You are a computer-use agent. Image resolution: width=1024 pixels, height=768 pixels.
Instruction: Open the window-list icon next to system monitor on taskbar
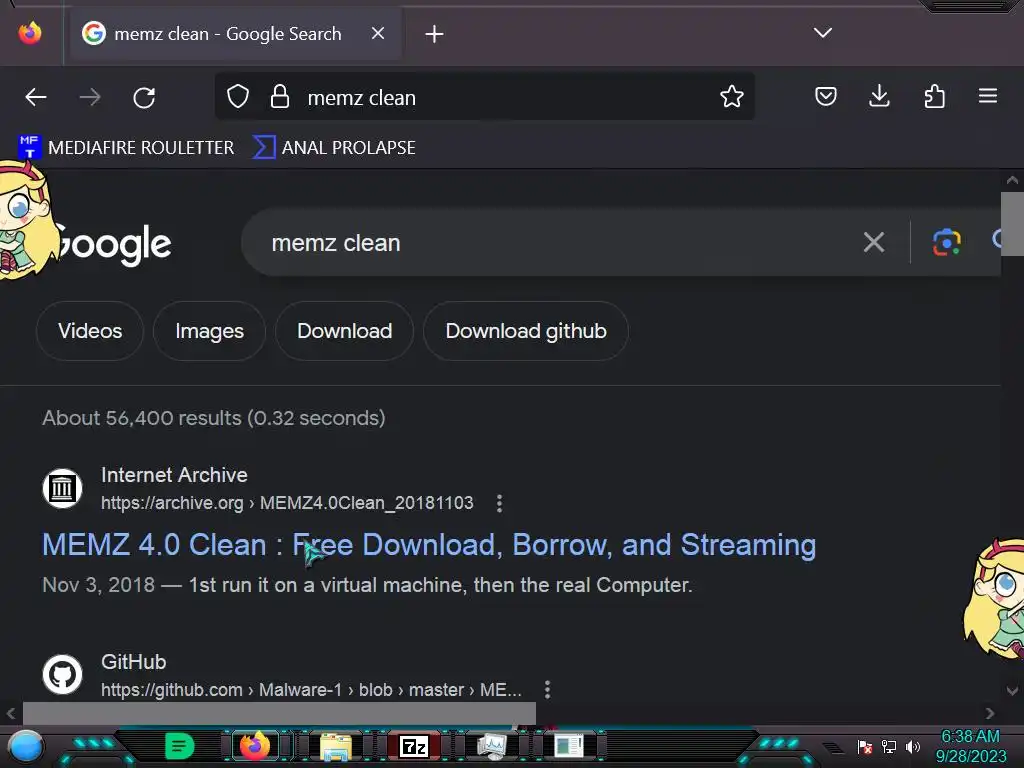[x=568, y=746]
